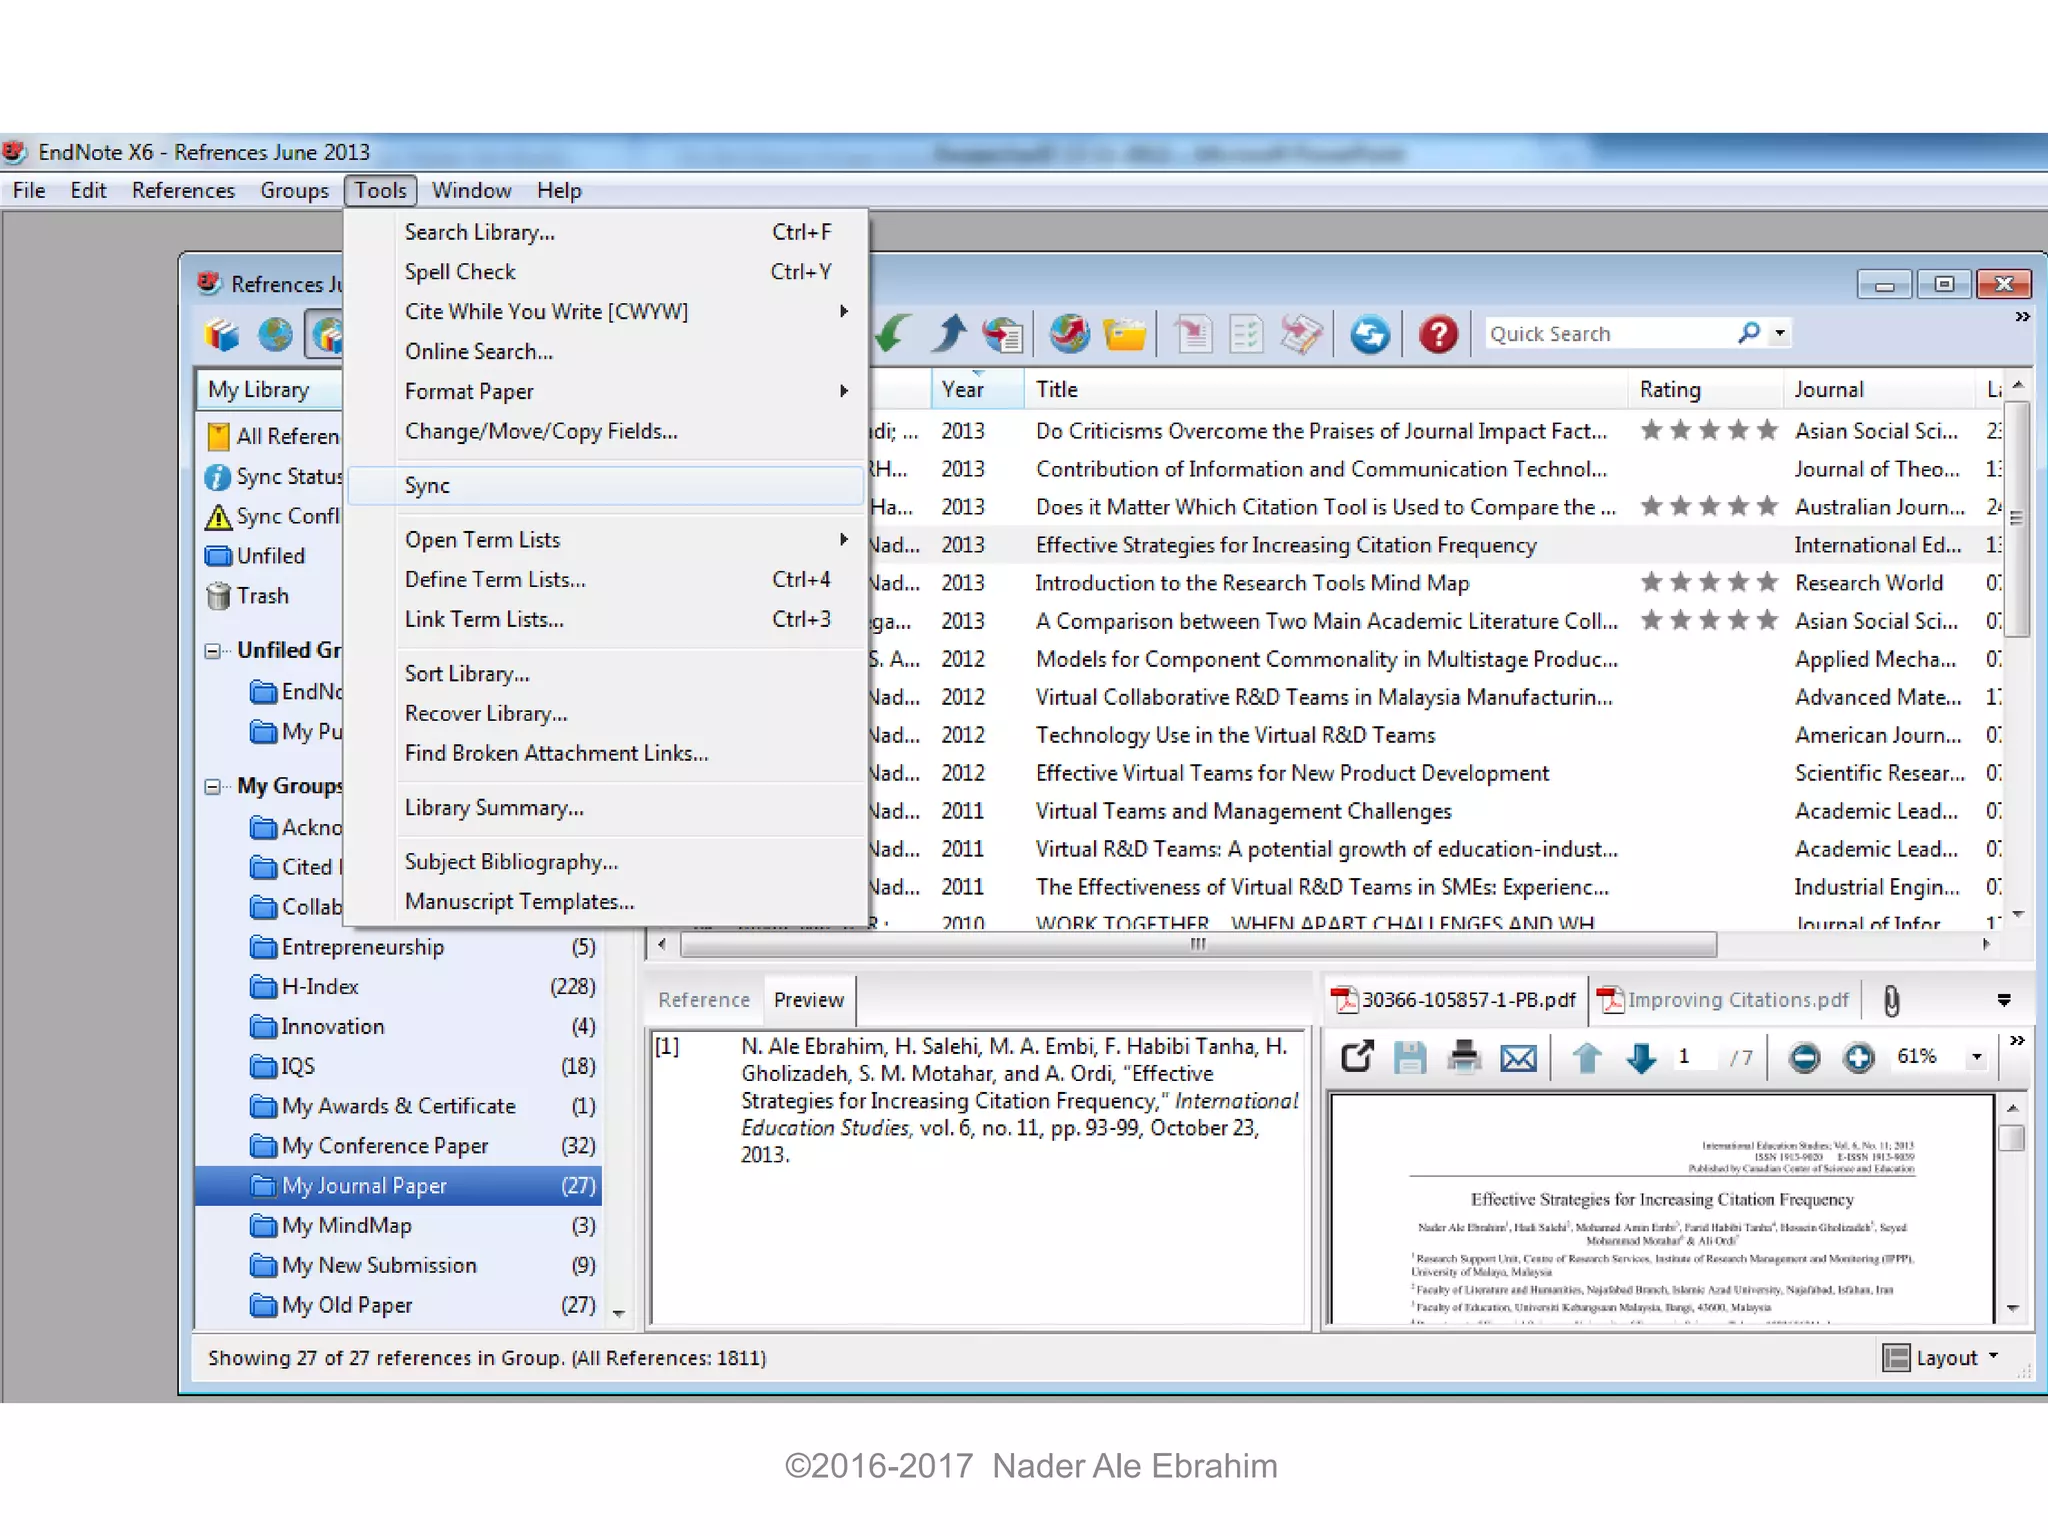The height and width of the screenshot is (1536, 2048).
Task: Click the Open Link globe icon
Action: (1069, 334)
